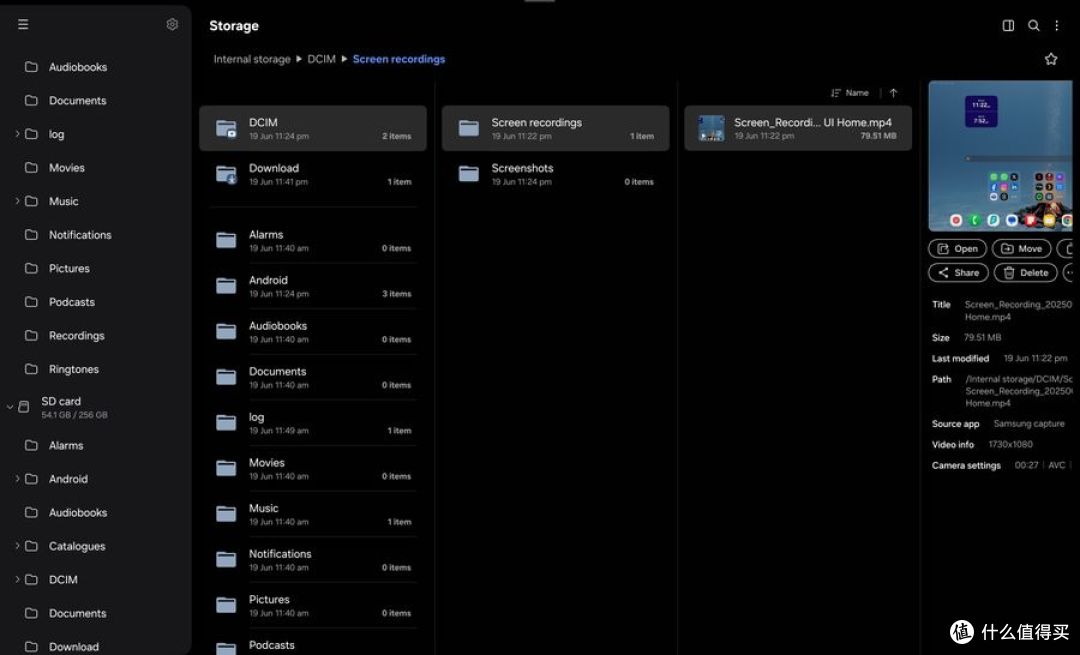The width and height of the screenshot is (1080, 655).
Task: Select SD card storage entry
Action: (x=74, y=407)
